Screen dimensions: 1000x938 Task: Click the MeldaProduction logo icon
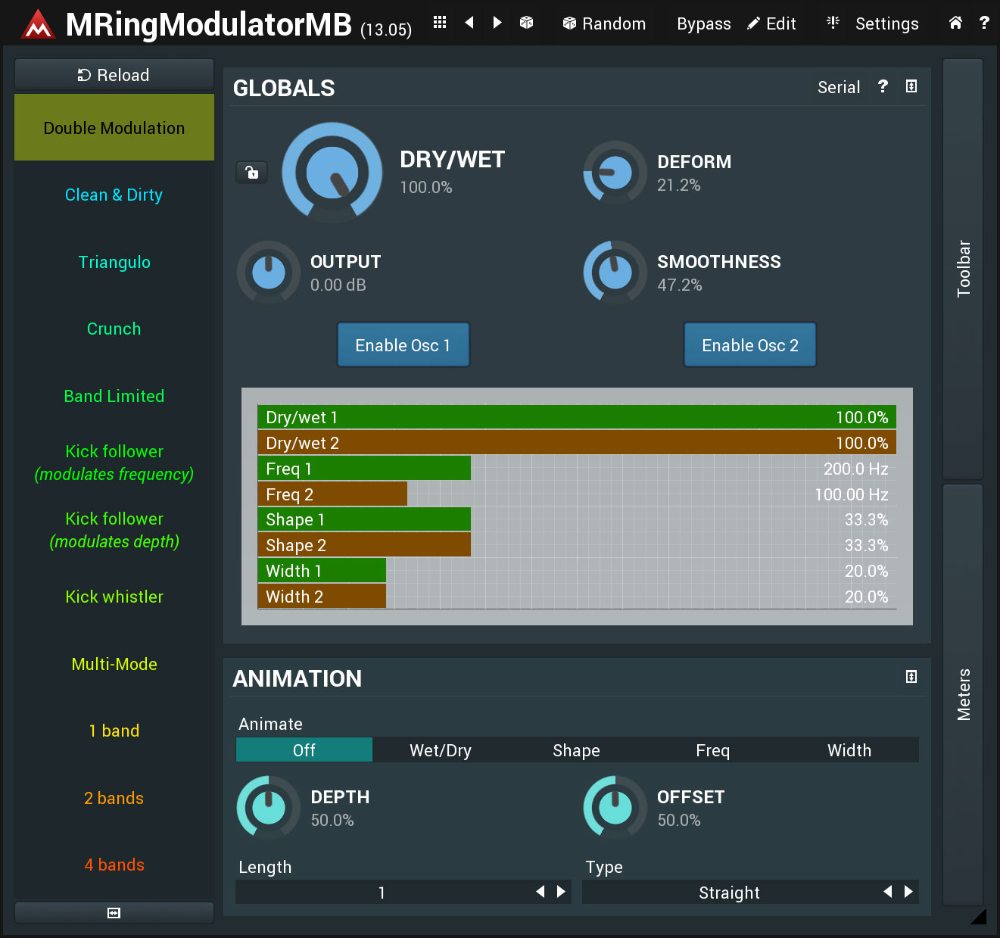click(x=38, y=24)
